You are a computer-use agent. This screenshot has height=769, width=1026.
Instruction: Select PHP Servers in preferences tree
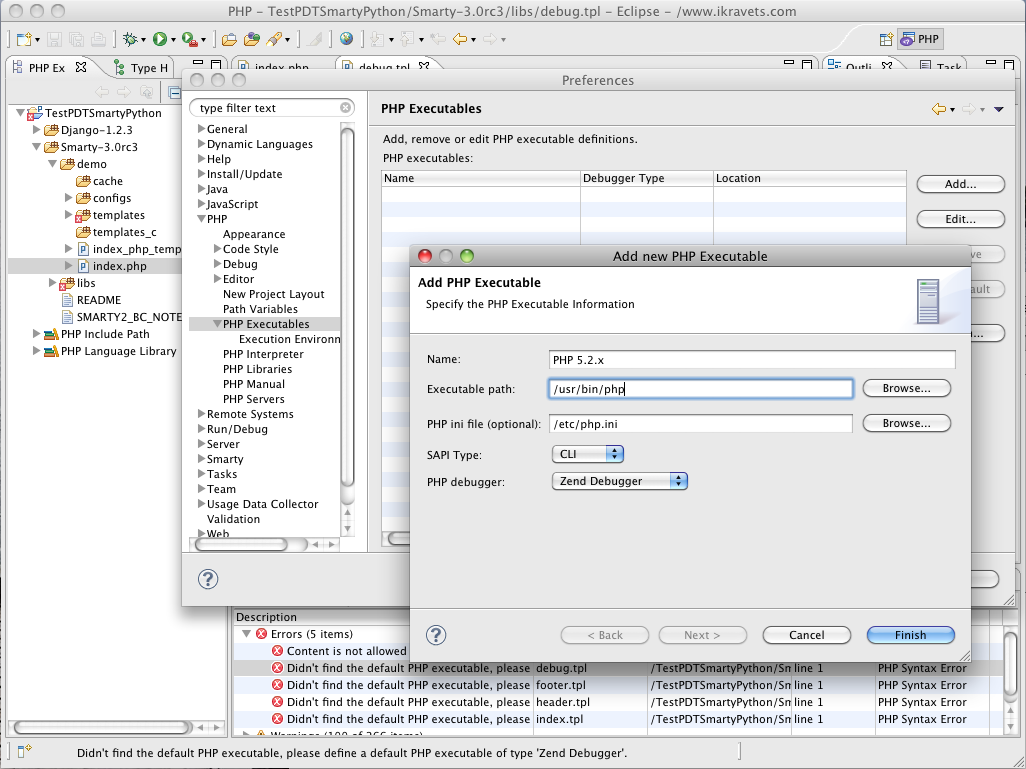pos(253,399)
